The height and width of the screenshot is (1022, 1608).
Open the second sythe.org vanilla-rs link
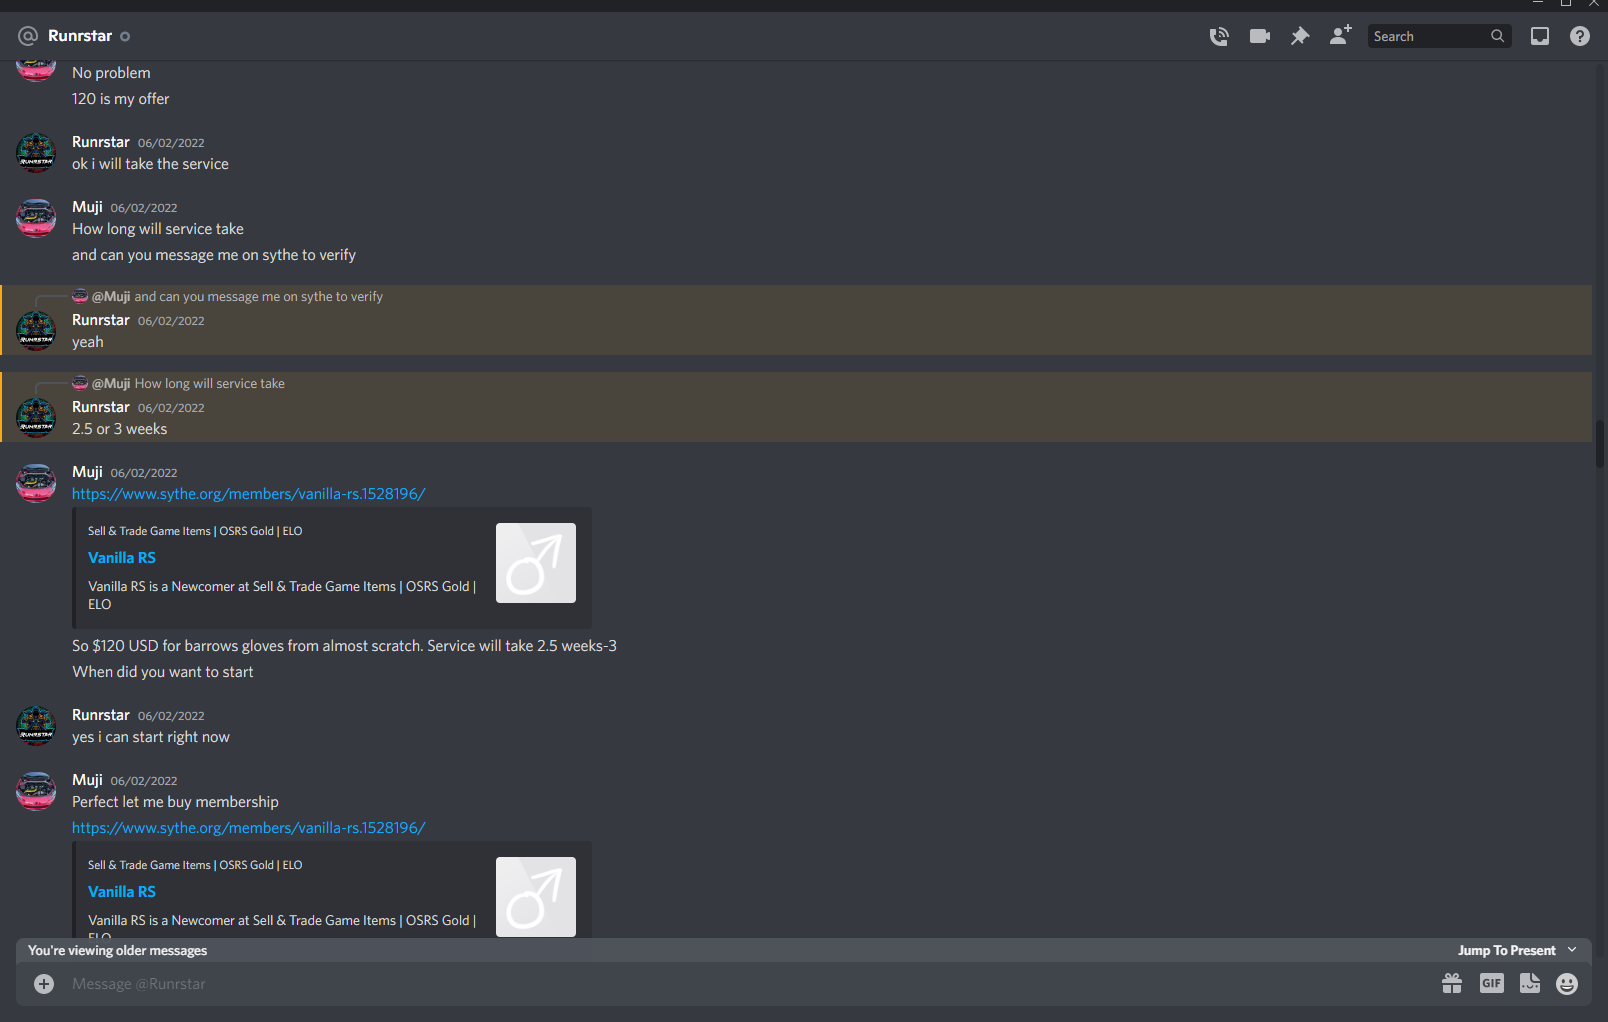coord(249,828)
